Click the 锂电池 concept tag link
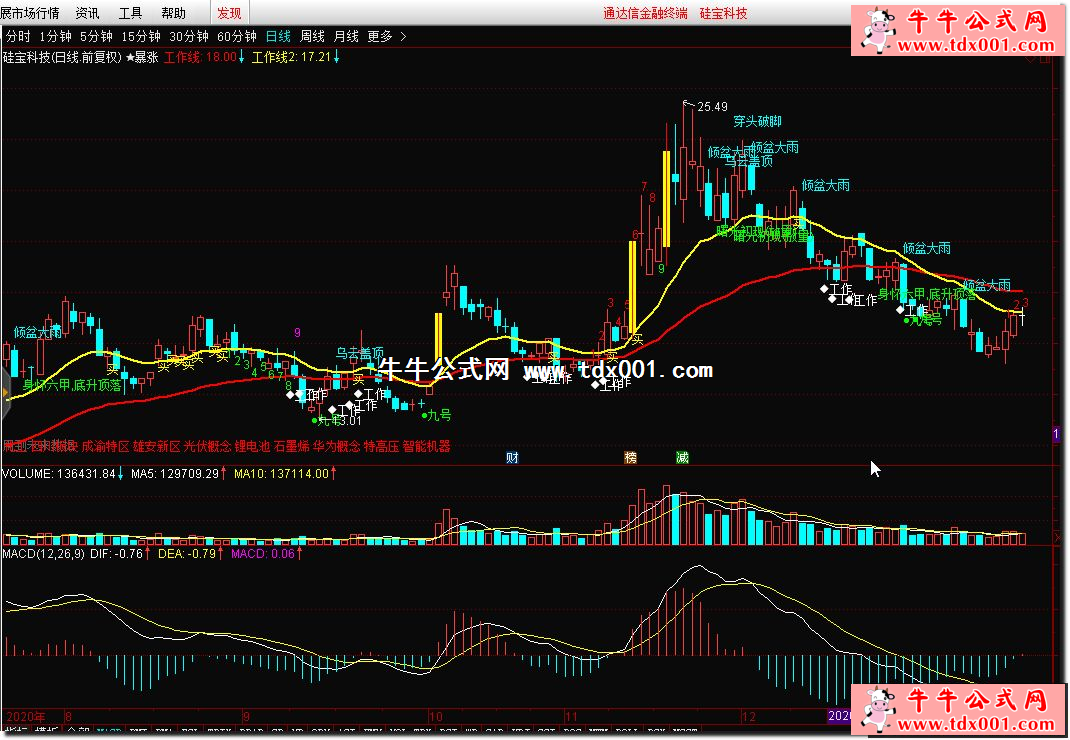1070x740 pixels. click(253, 446)
